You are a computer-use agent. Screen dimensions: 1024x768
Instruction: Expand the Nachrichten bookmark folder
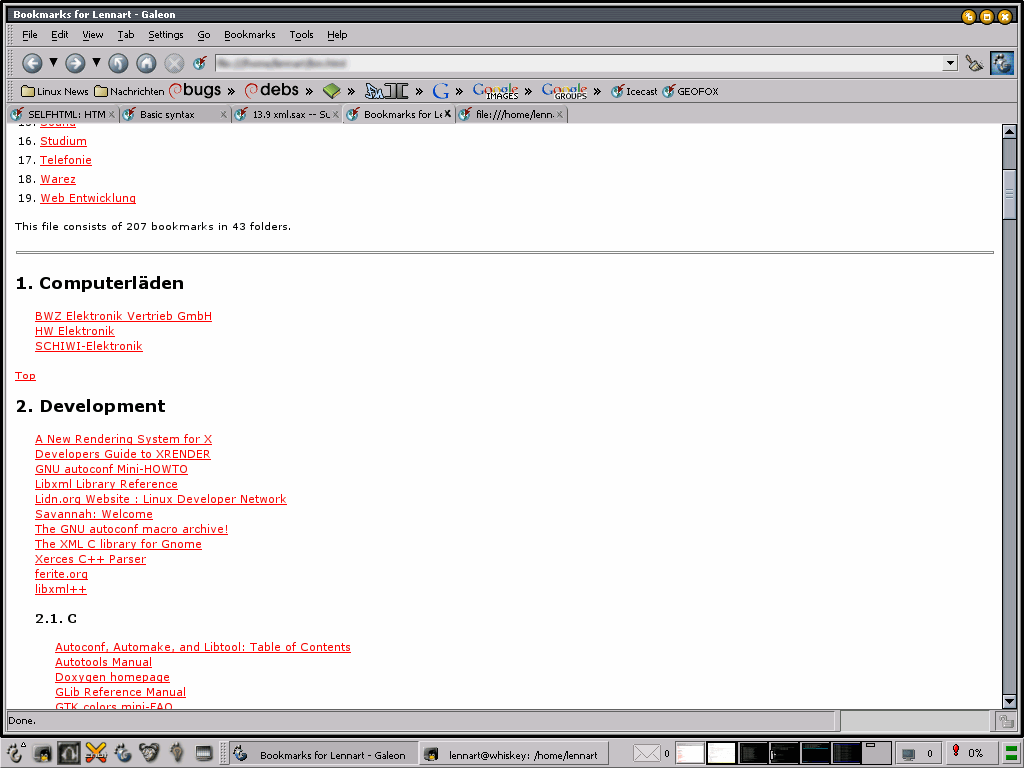[129, 91]
